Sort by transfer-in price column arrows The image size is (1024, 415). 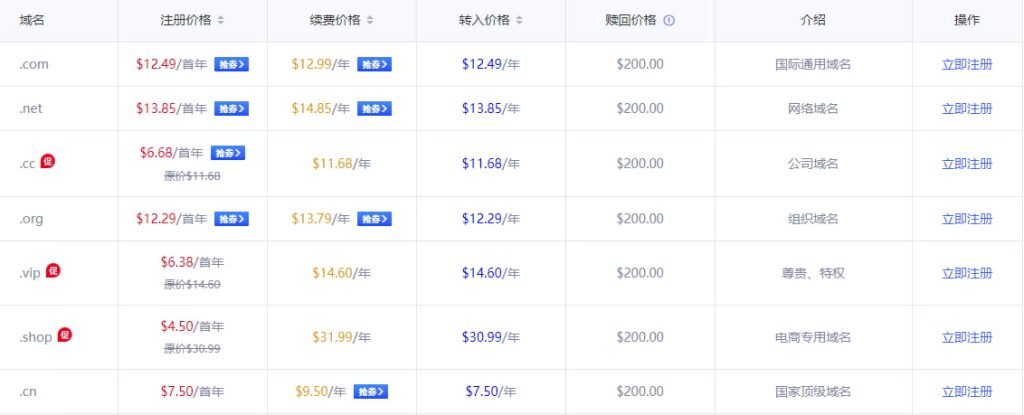(519, 21)
